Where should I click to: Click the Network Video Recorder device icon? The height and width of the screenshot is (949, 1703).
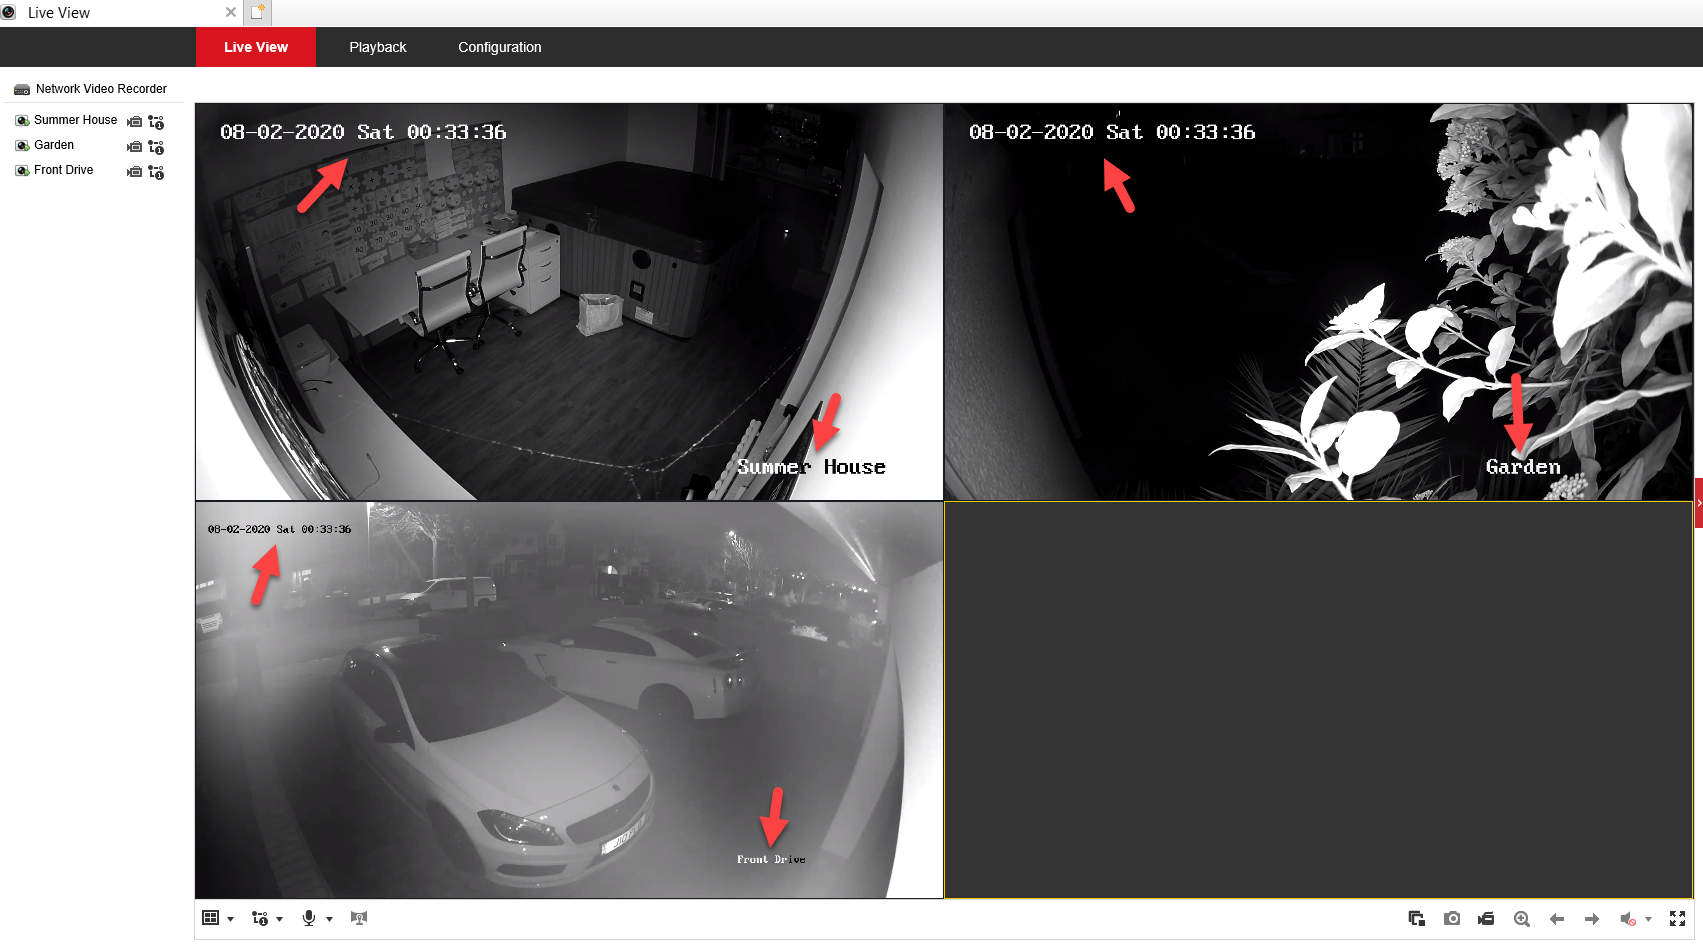pyautogui.click(x=22, y=89)
